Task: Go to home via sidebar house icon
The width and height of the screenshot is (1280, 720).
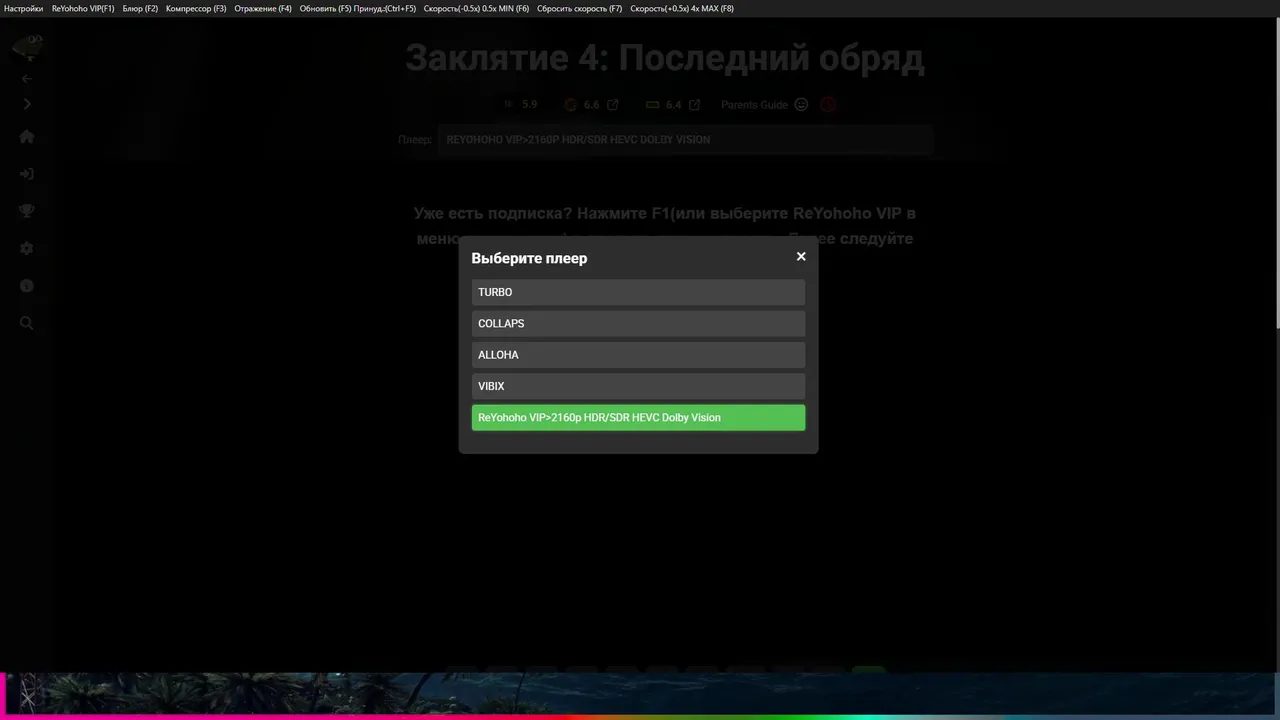Action: click(27, 137)
